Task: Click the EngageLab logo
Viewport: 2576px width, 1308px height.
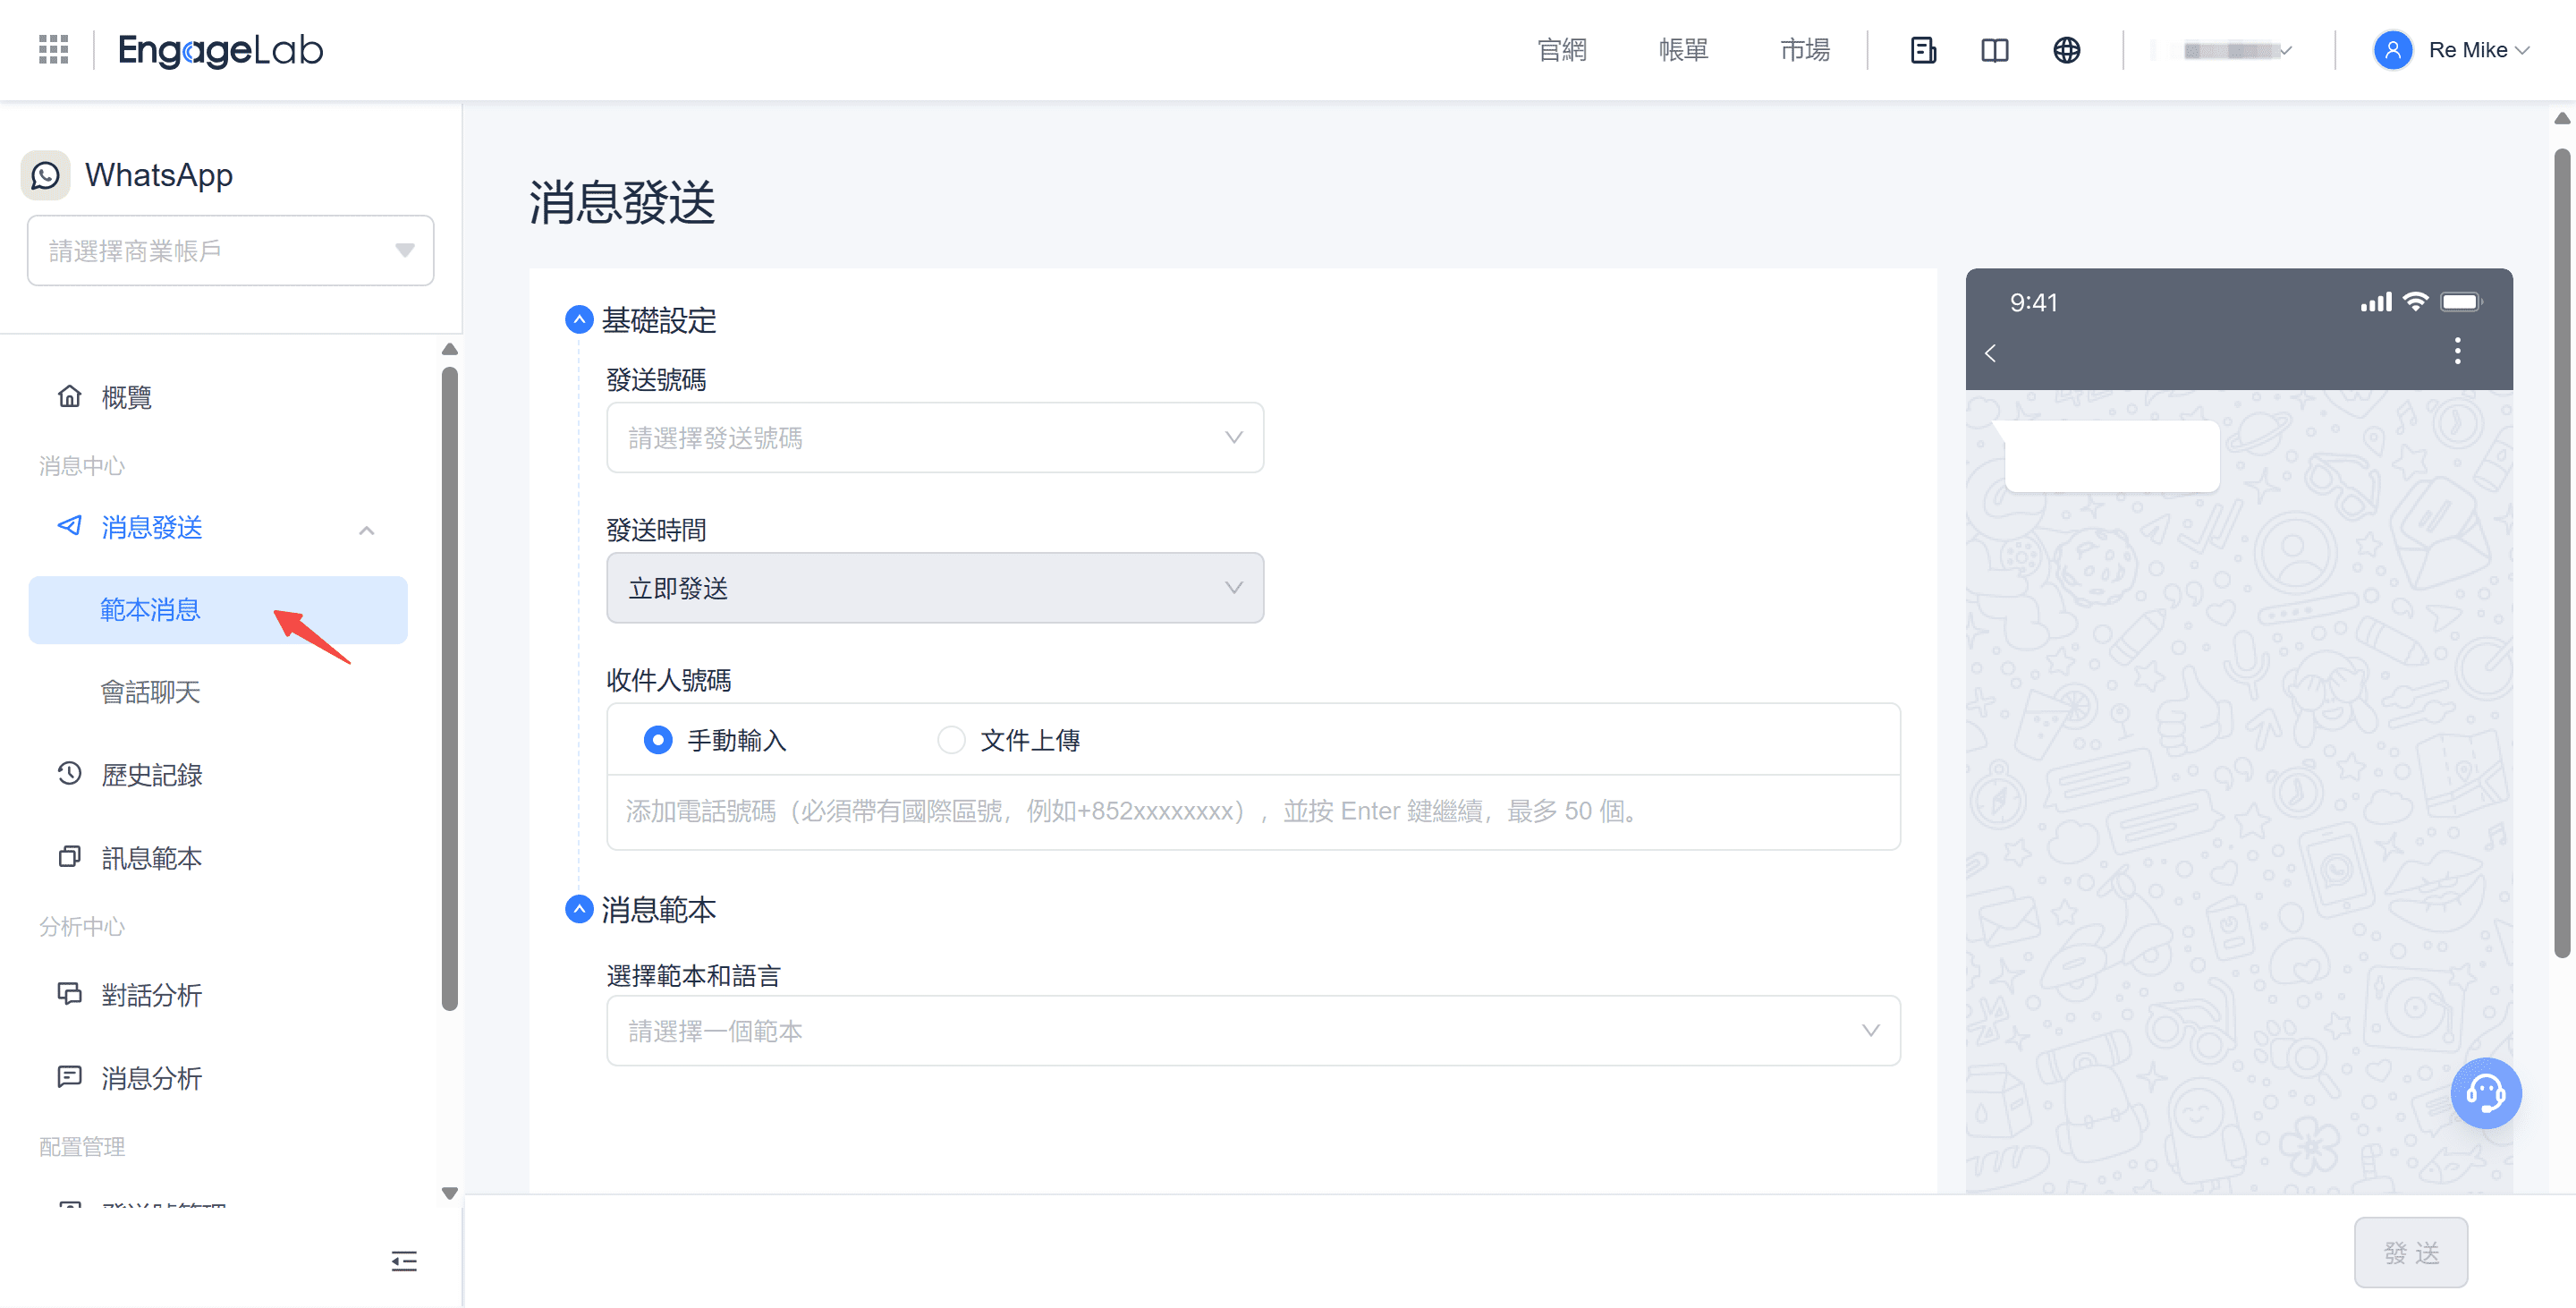Action: pos(220,50)
